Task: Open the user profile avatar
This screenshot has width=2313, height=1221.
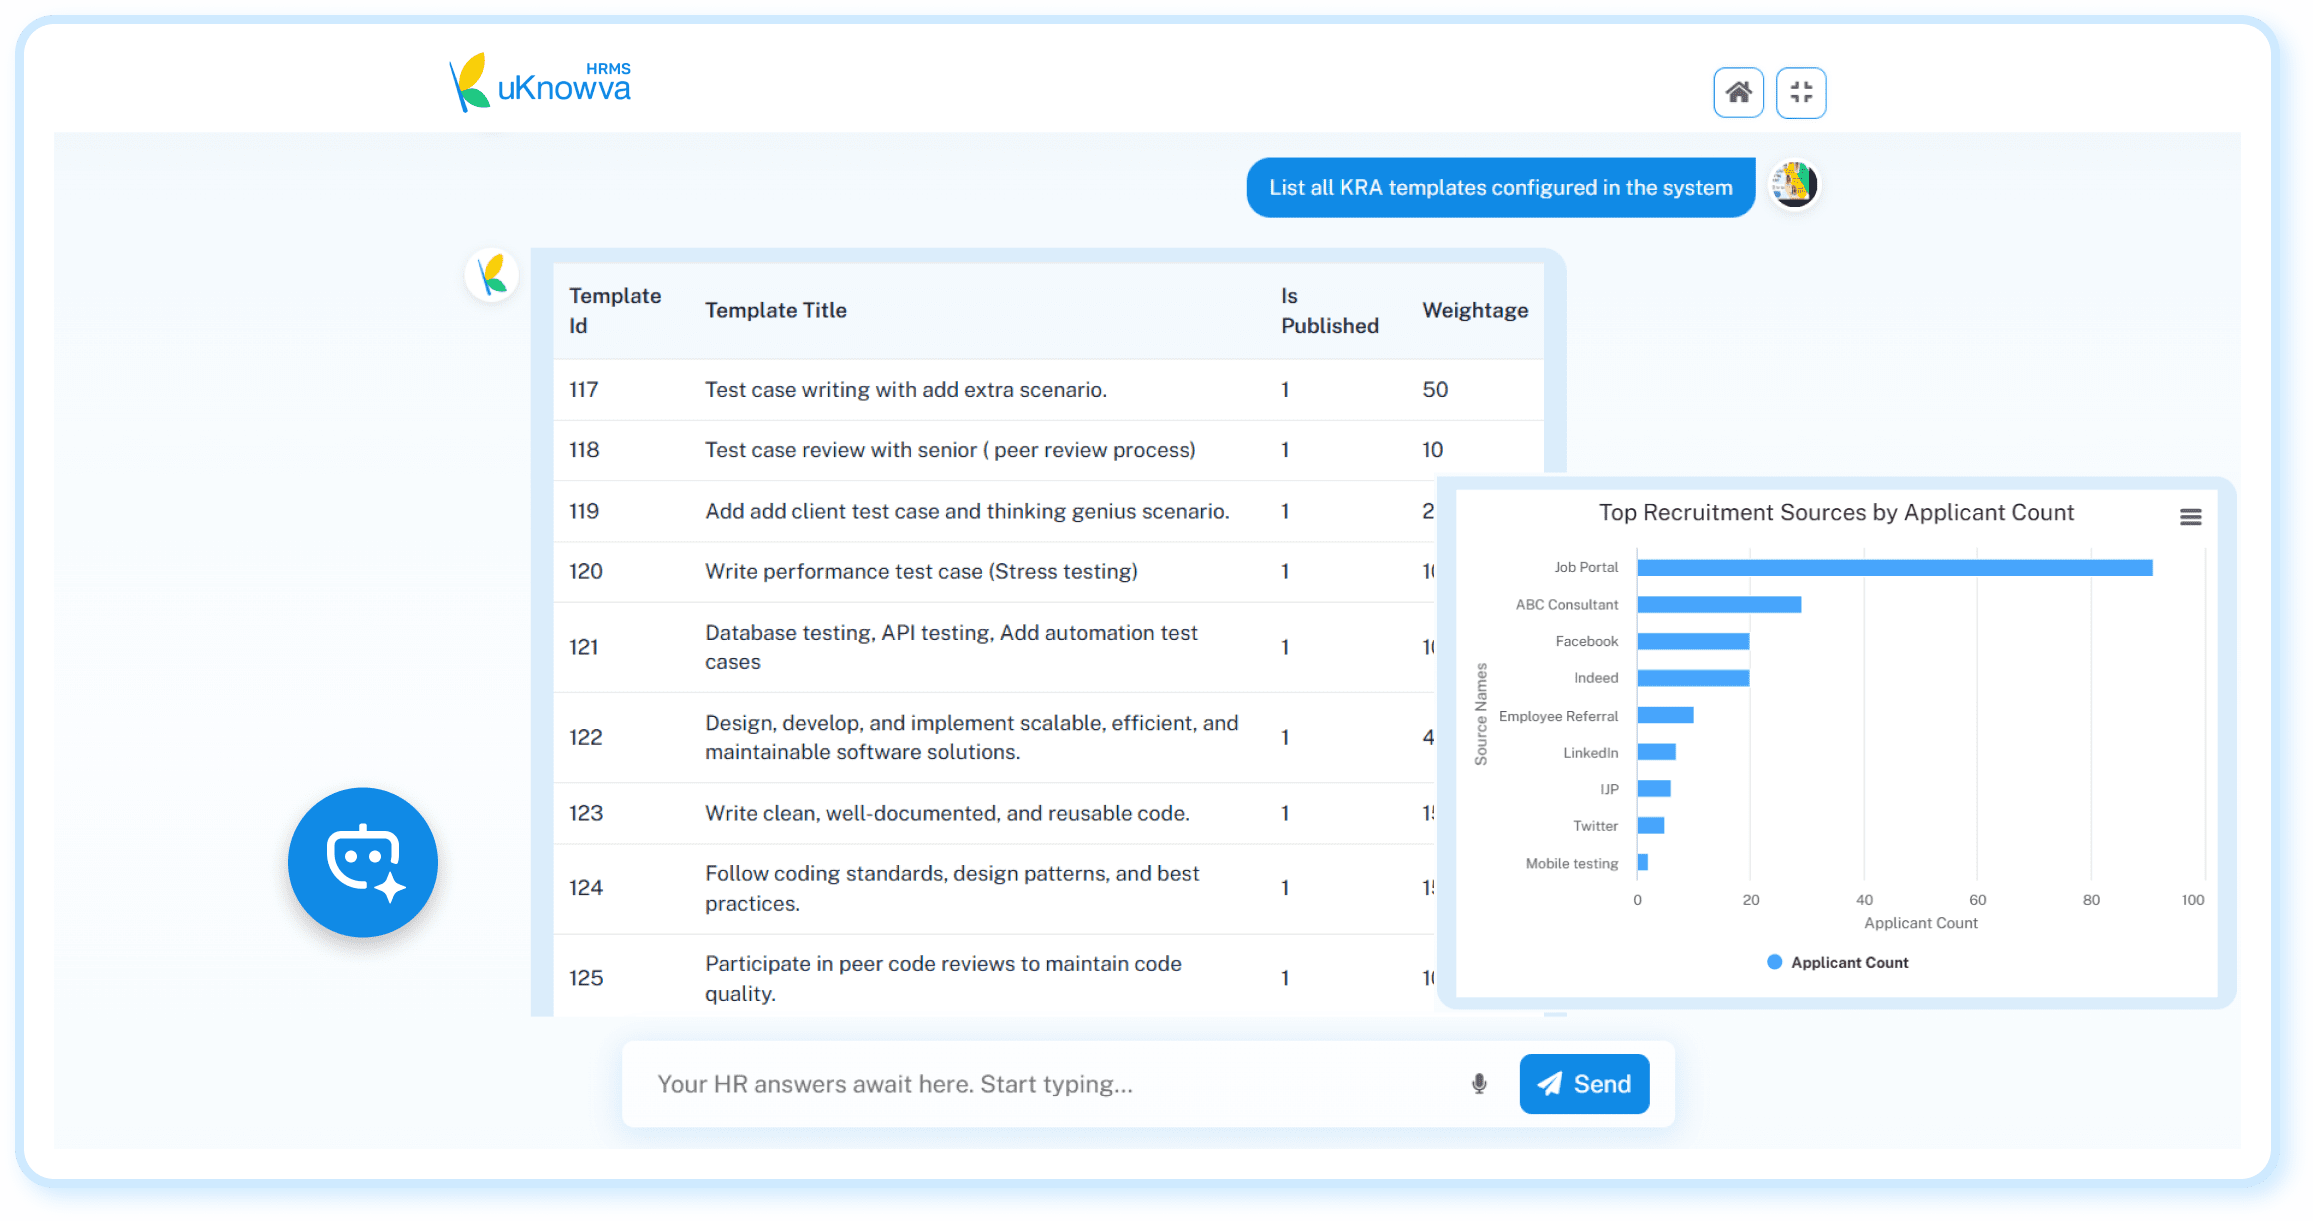Action: 1794,185
